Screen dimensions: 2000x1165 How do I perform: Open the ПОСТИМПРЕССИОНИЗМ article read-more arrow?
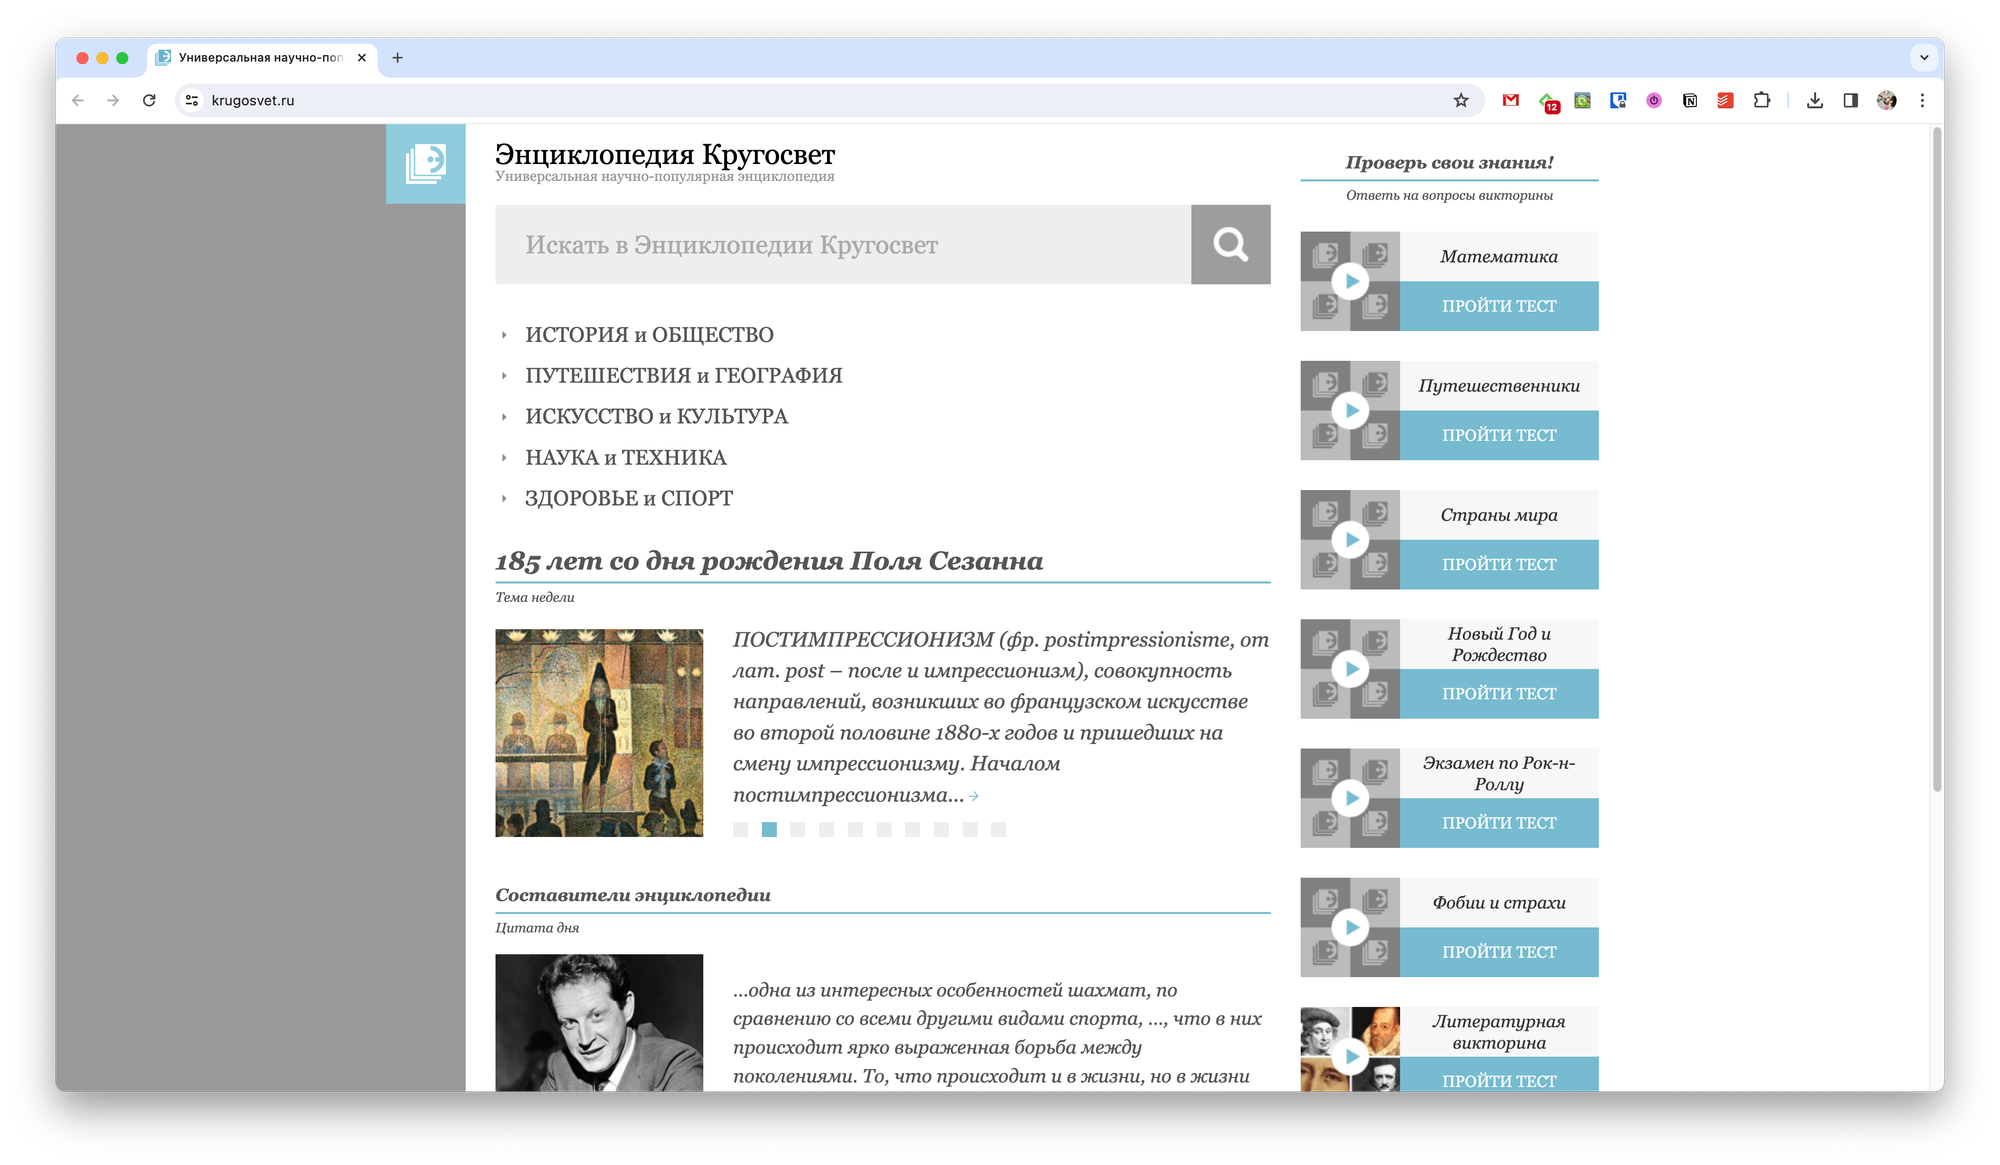coord(974,797)
